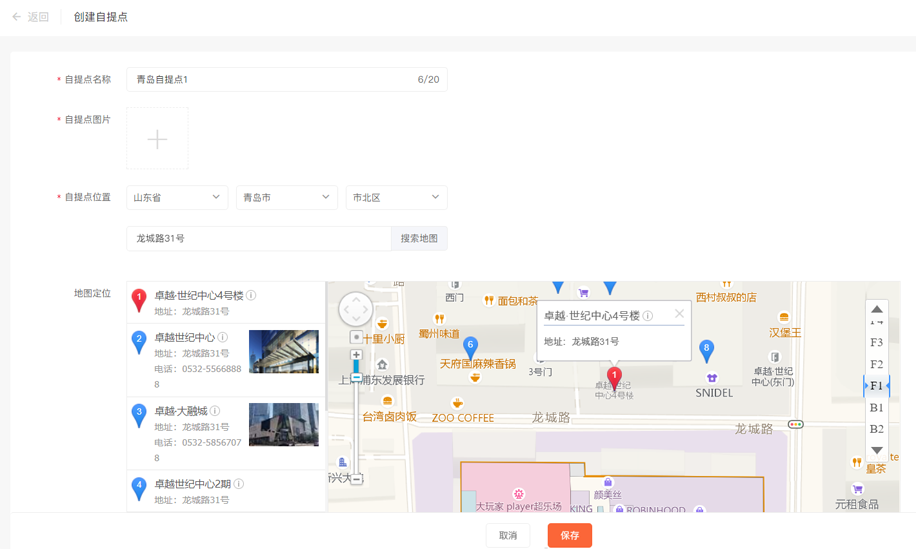Viewport: 916px width, 554px height.
Task: Select blue marker 4 in results list
Action: point(139,489)
